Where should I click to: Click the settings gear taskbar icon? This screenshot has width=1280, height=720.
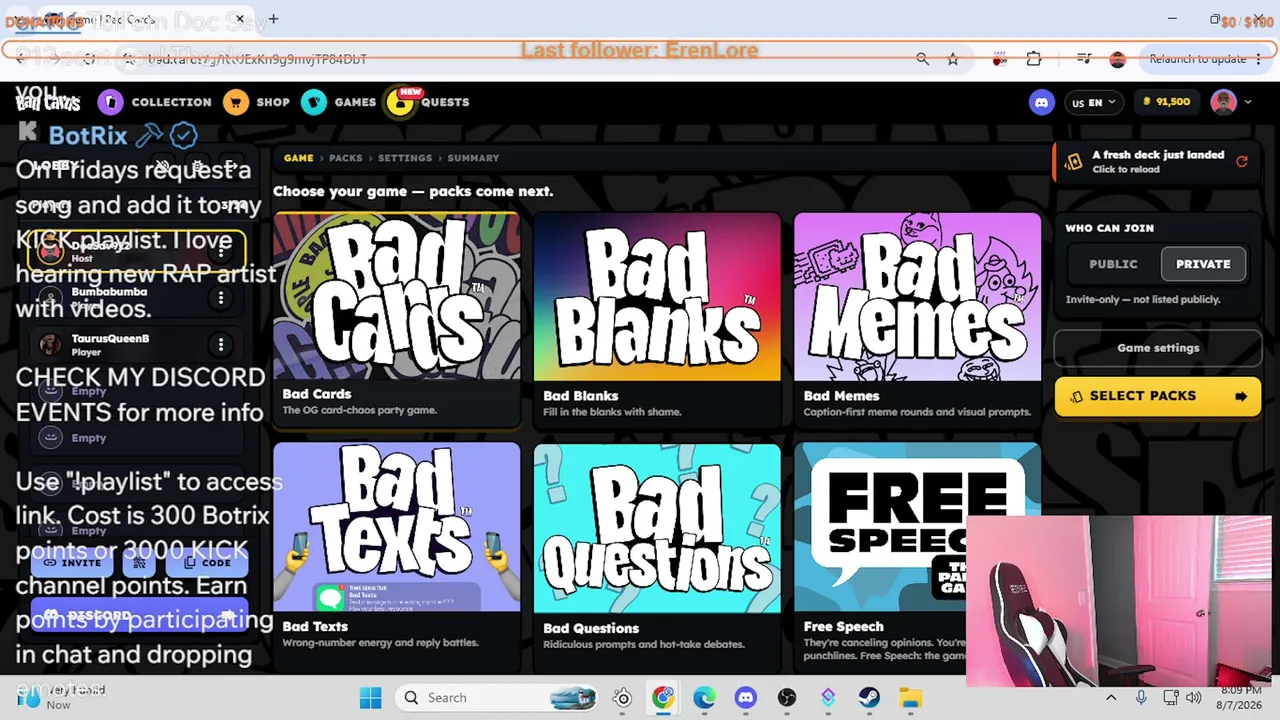622,697
